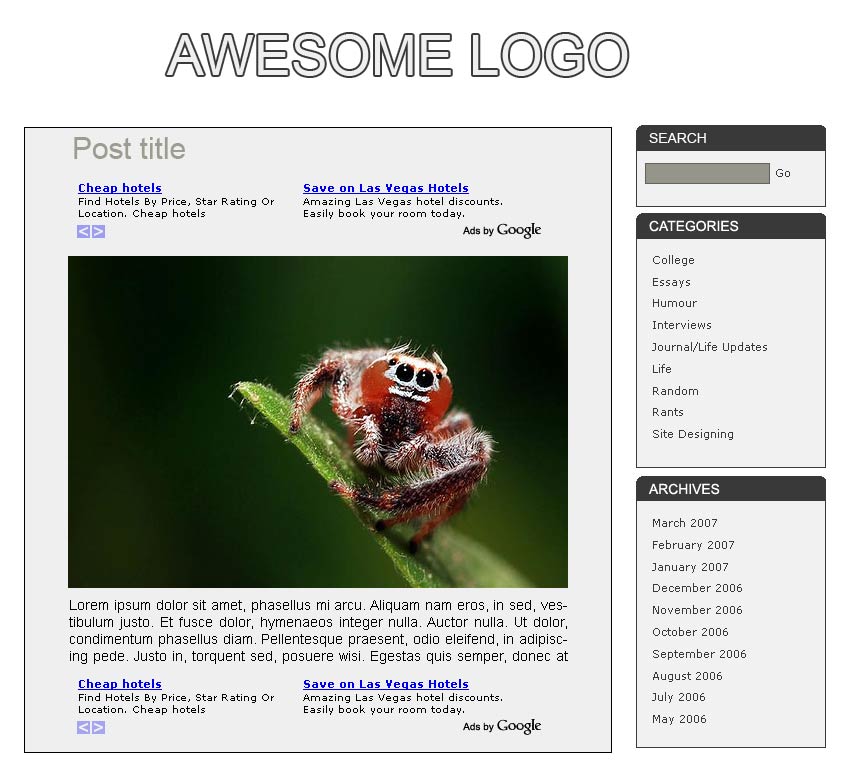
Task: Select the Journal/Life Updates category
Action: click(710, 347)
